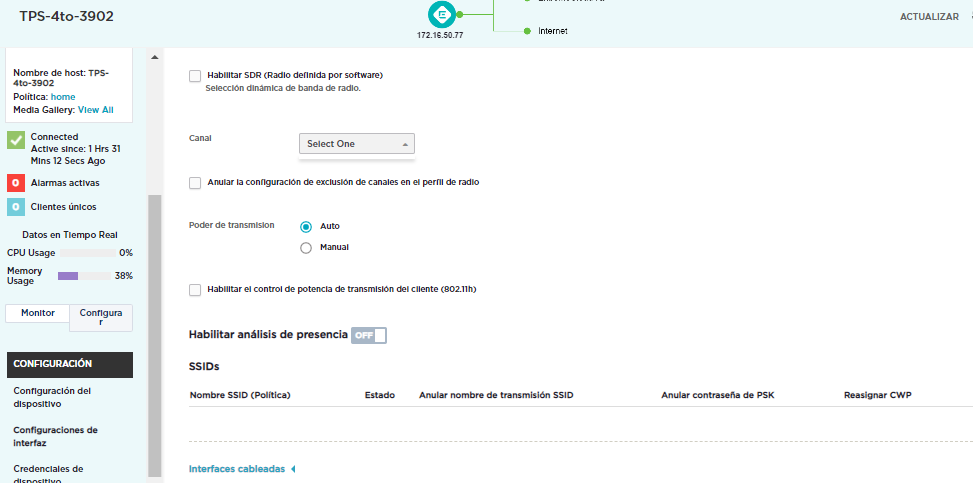Click the sidebar scroll up arrow
This screenshot has width=973, height=483.
(154, 57)
